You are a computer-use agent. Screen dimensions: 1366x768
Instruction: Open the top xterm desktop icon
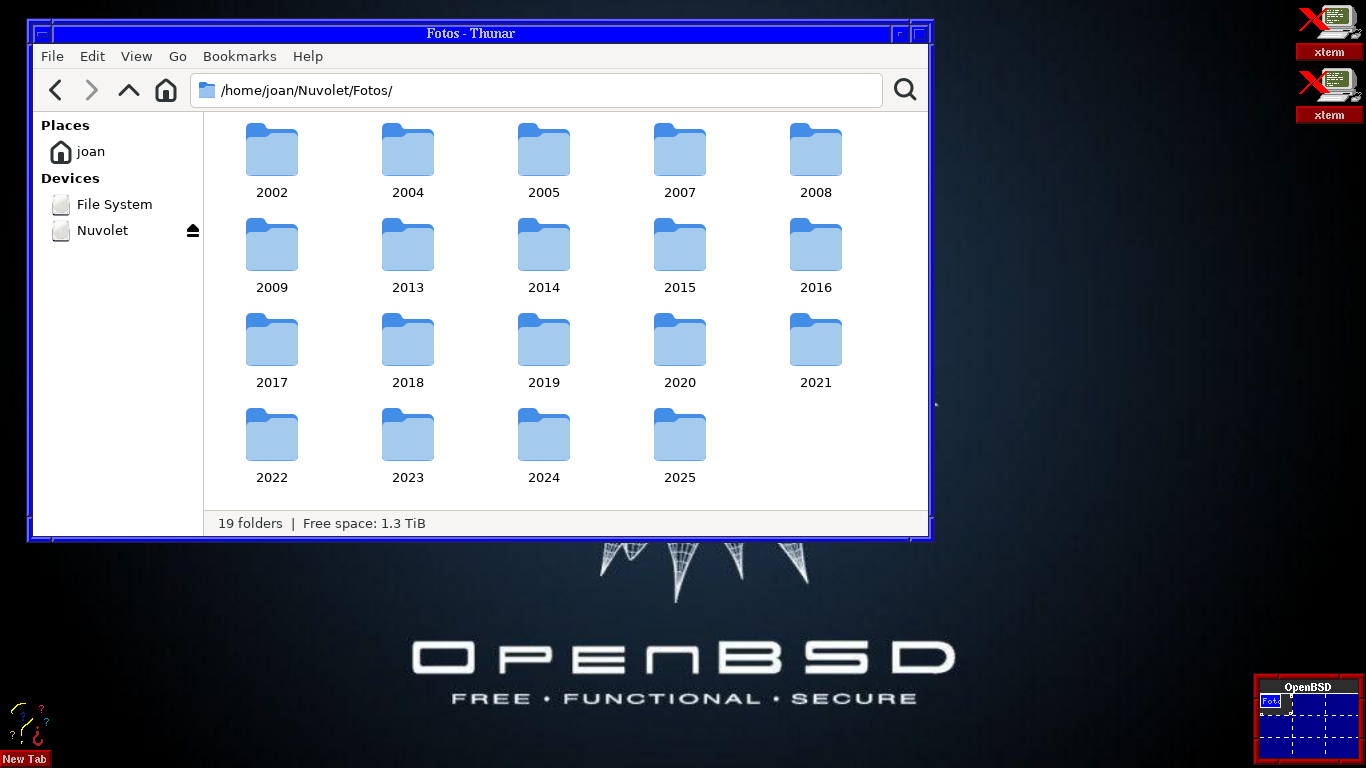1330,32
